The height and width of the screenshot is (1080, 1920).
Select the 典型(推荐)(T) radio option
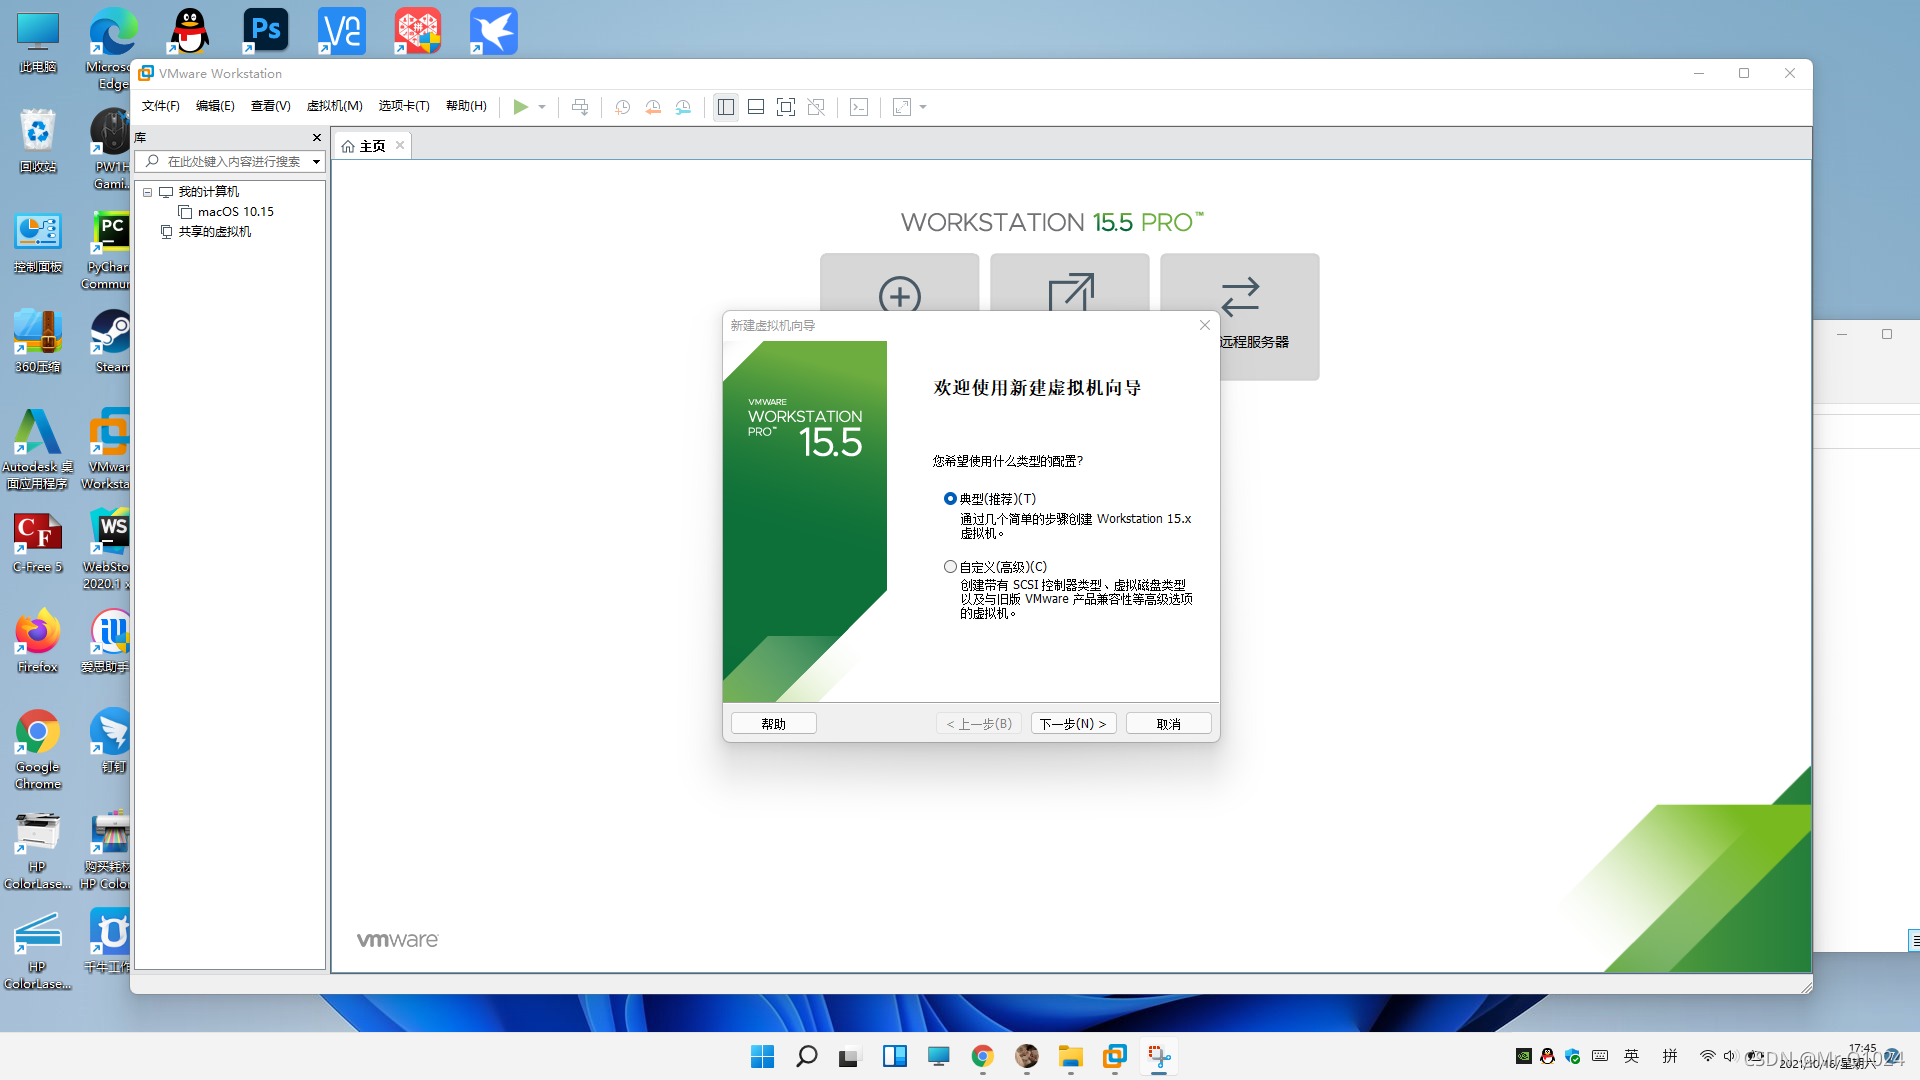pos(950,499)
